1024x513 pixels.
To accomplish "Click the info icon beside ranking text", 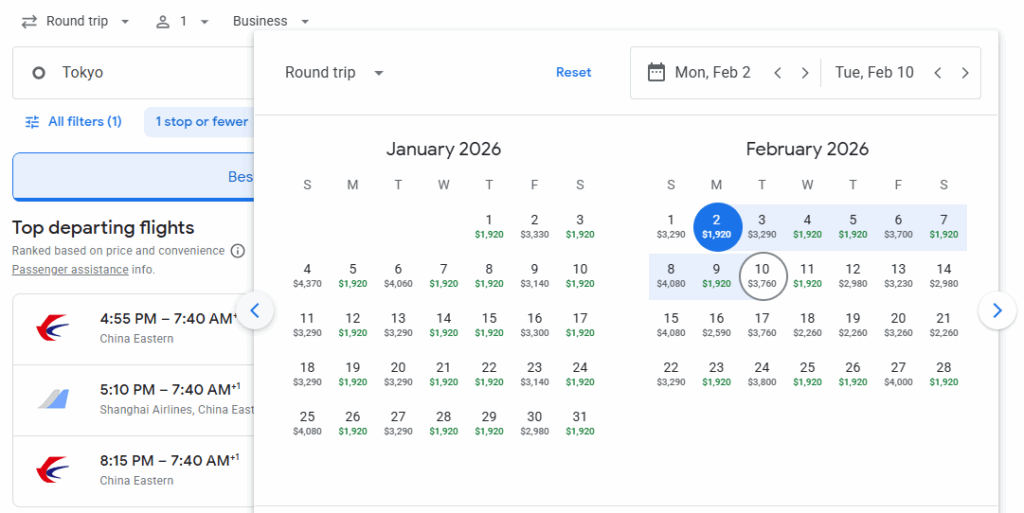I will (x=238, y=251).
